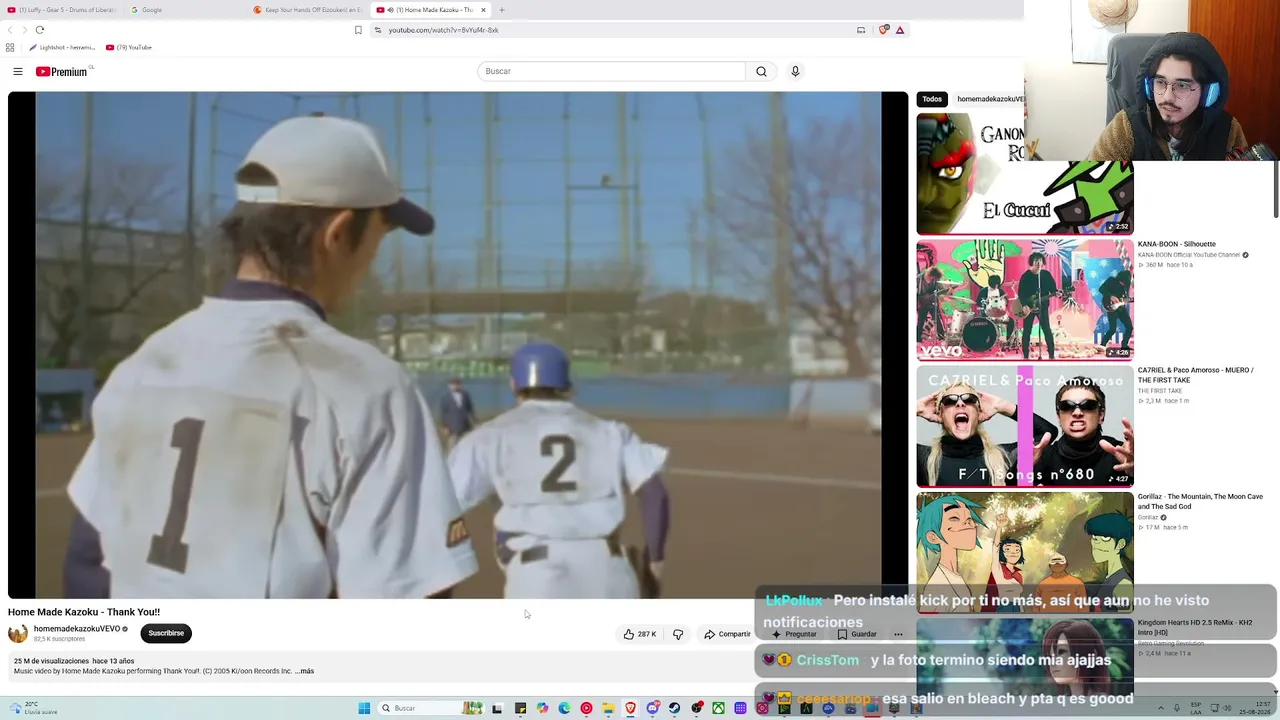Bookmark this page icon

358,30
